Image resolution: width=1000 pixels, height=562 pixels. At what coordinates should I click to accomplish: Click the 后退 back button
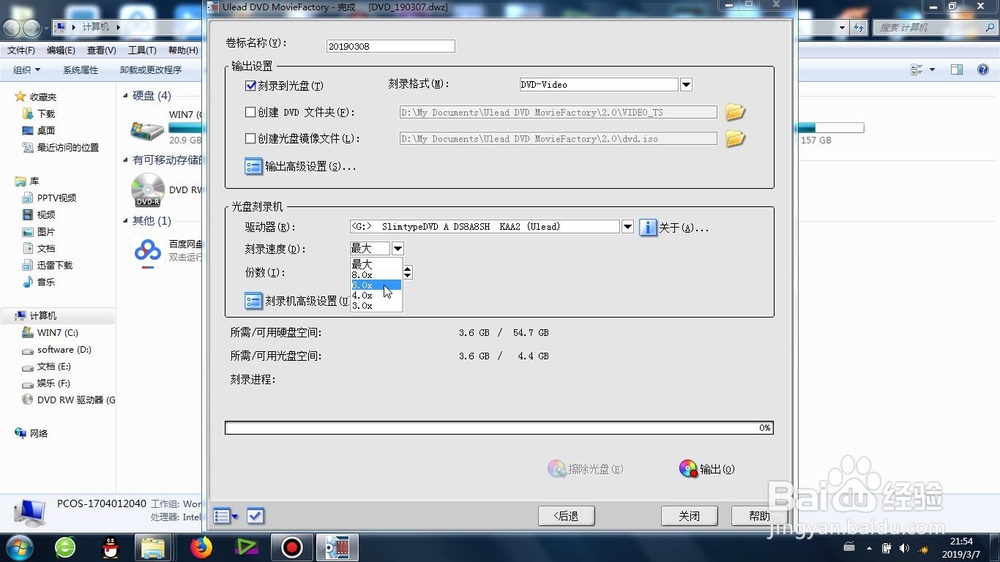(x=566, y=516)
